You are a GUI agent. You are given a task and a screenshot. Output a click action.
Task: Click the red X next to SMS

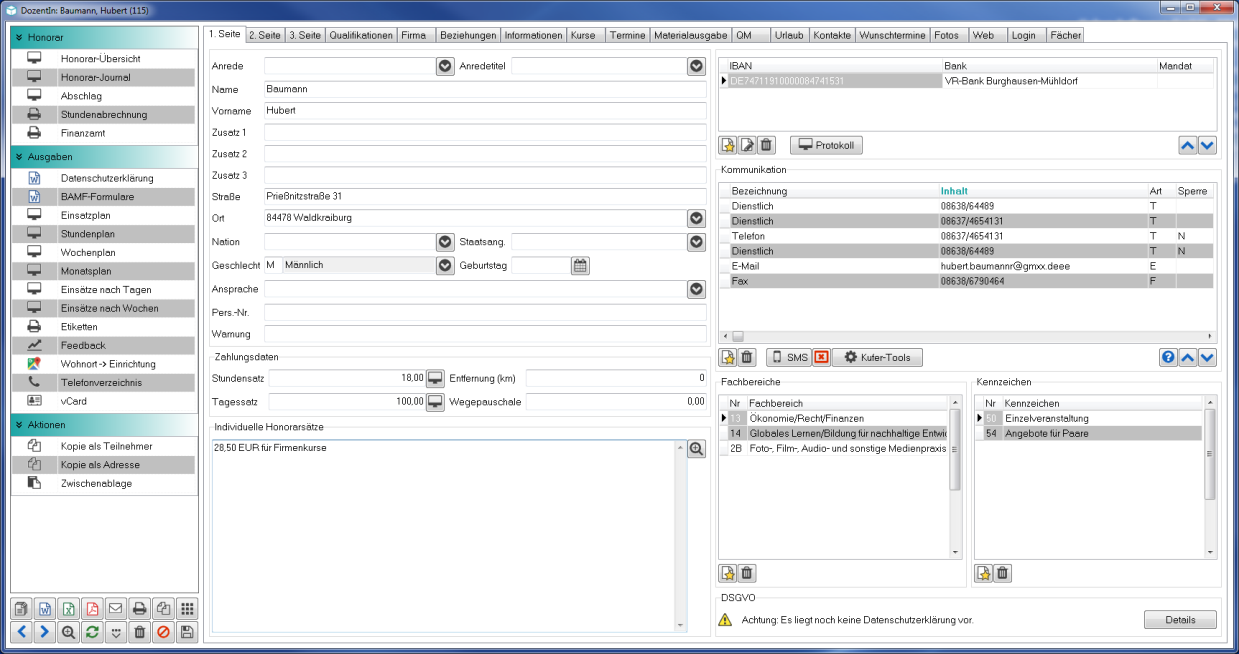tap(821, 357)
